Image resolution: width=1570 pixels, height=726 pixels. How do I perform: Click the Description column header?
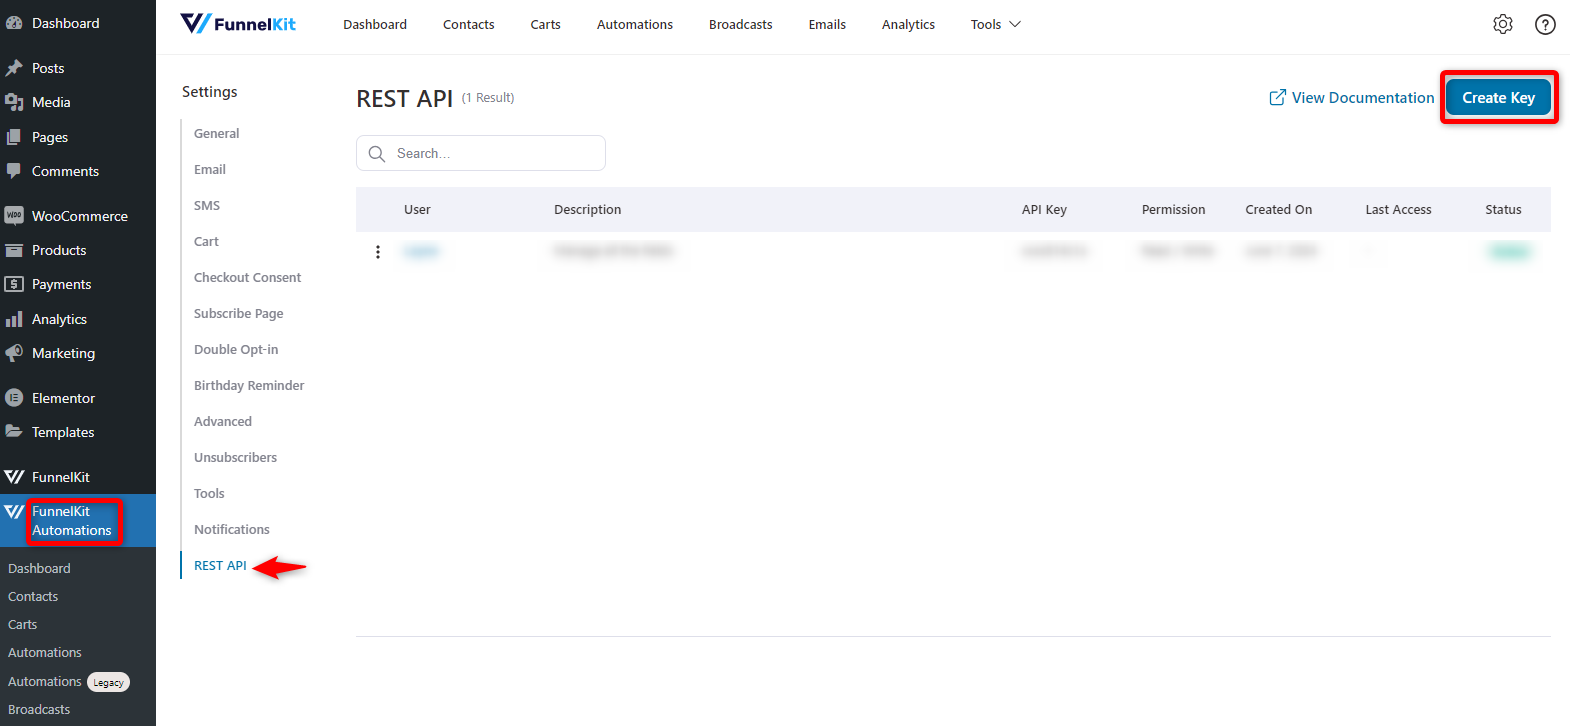click(588, 209)
